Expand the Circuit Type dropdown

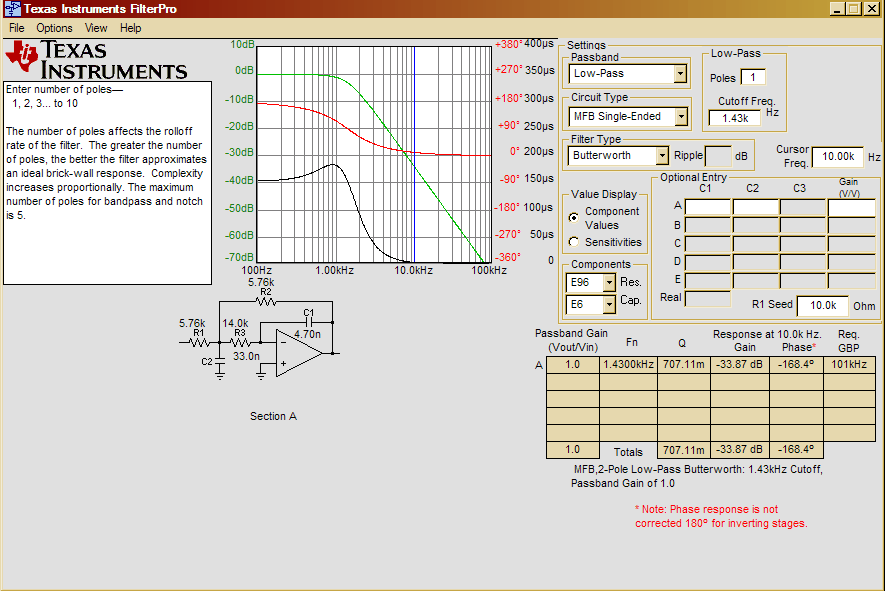click(x=681, y=117)
